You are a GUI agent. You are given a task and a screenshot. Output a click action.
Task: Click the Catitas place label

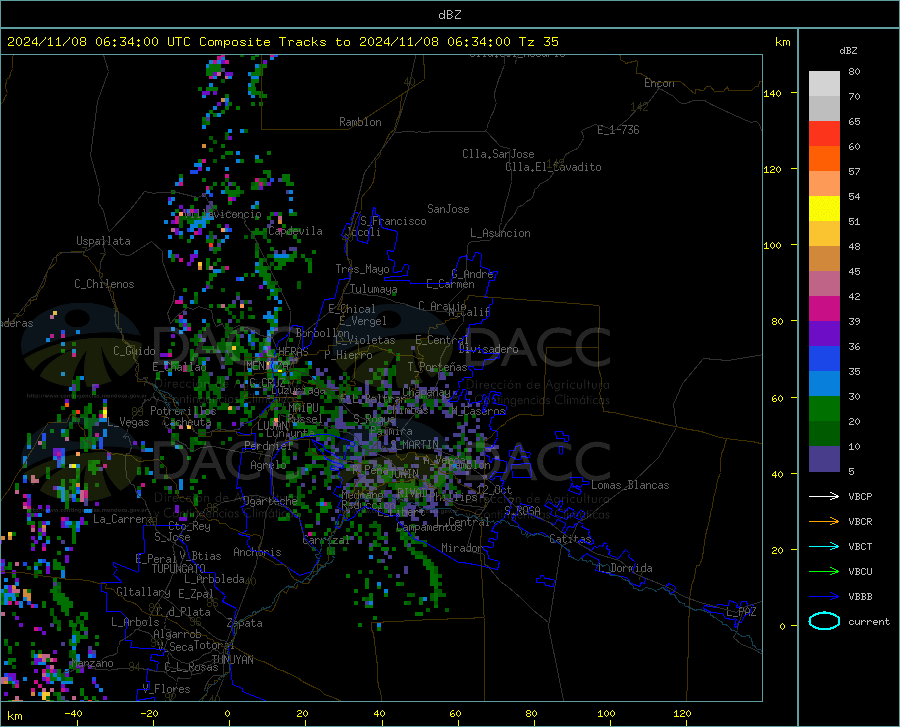570,539
